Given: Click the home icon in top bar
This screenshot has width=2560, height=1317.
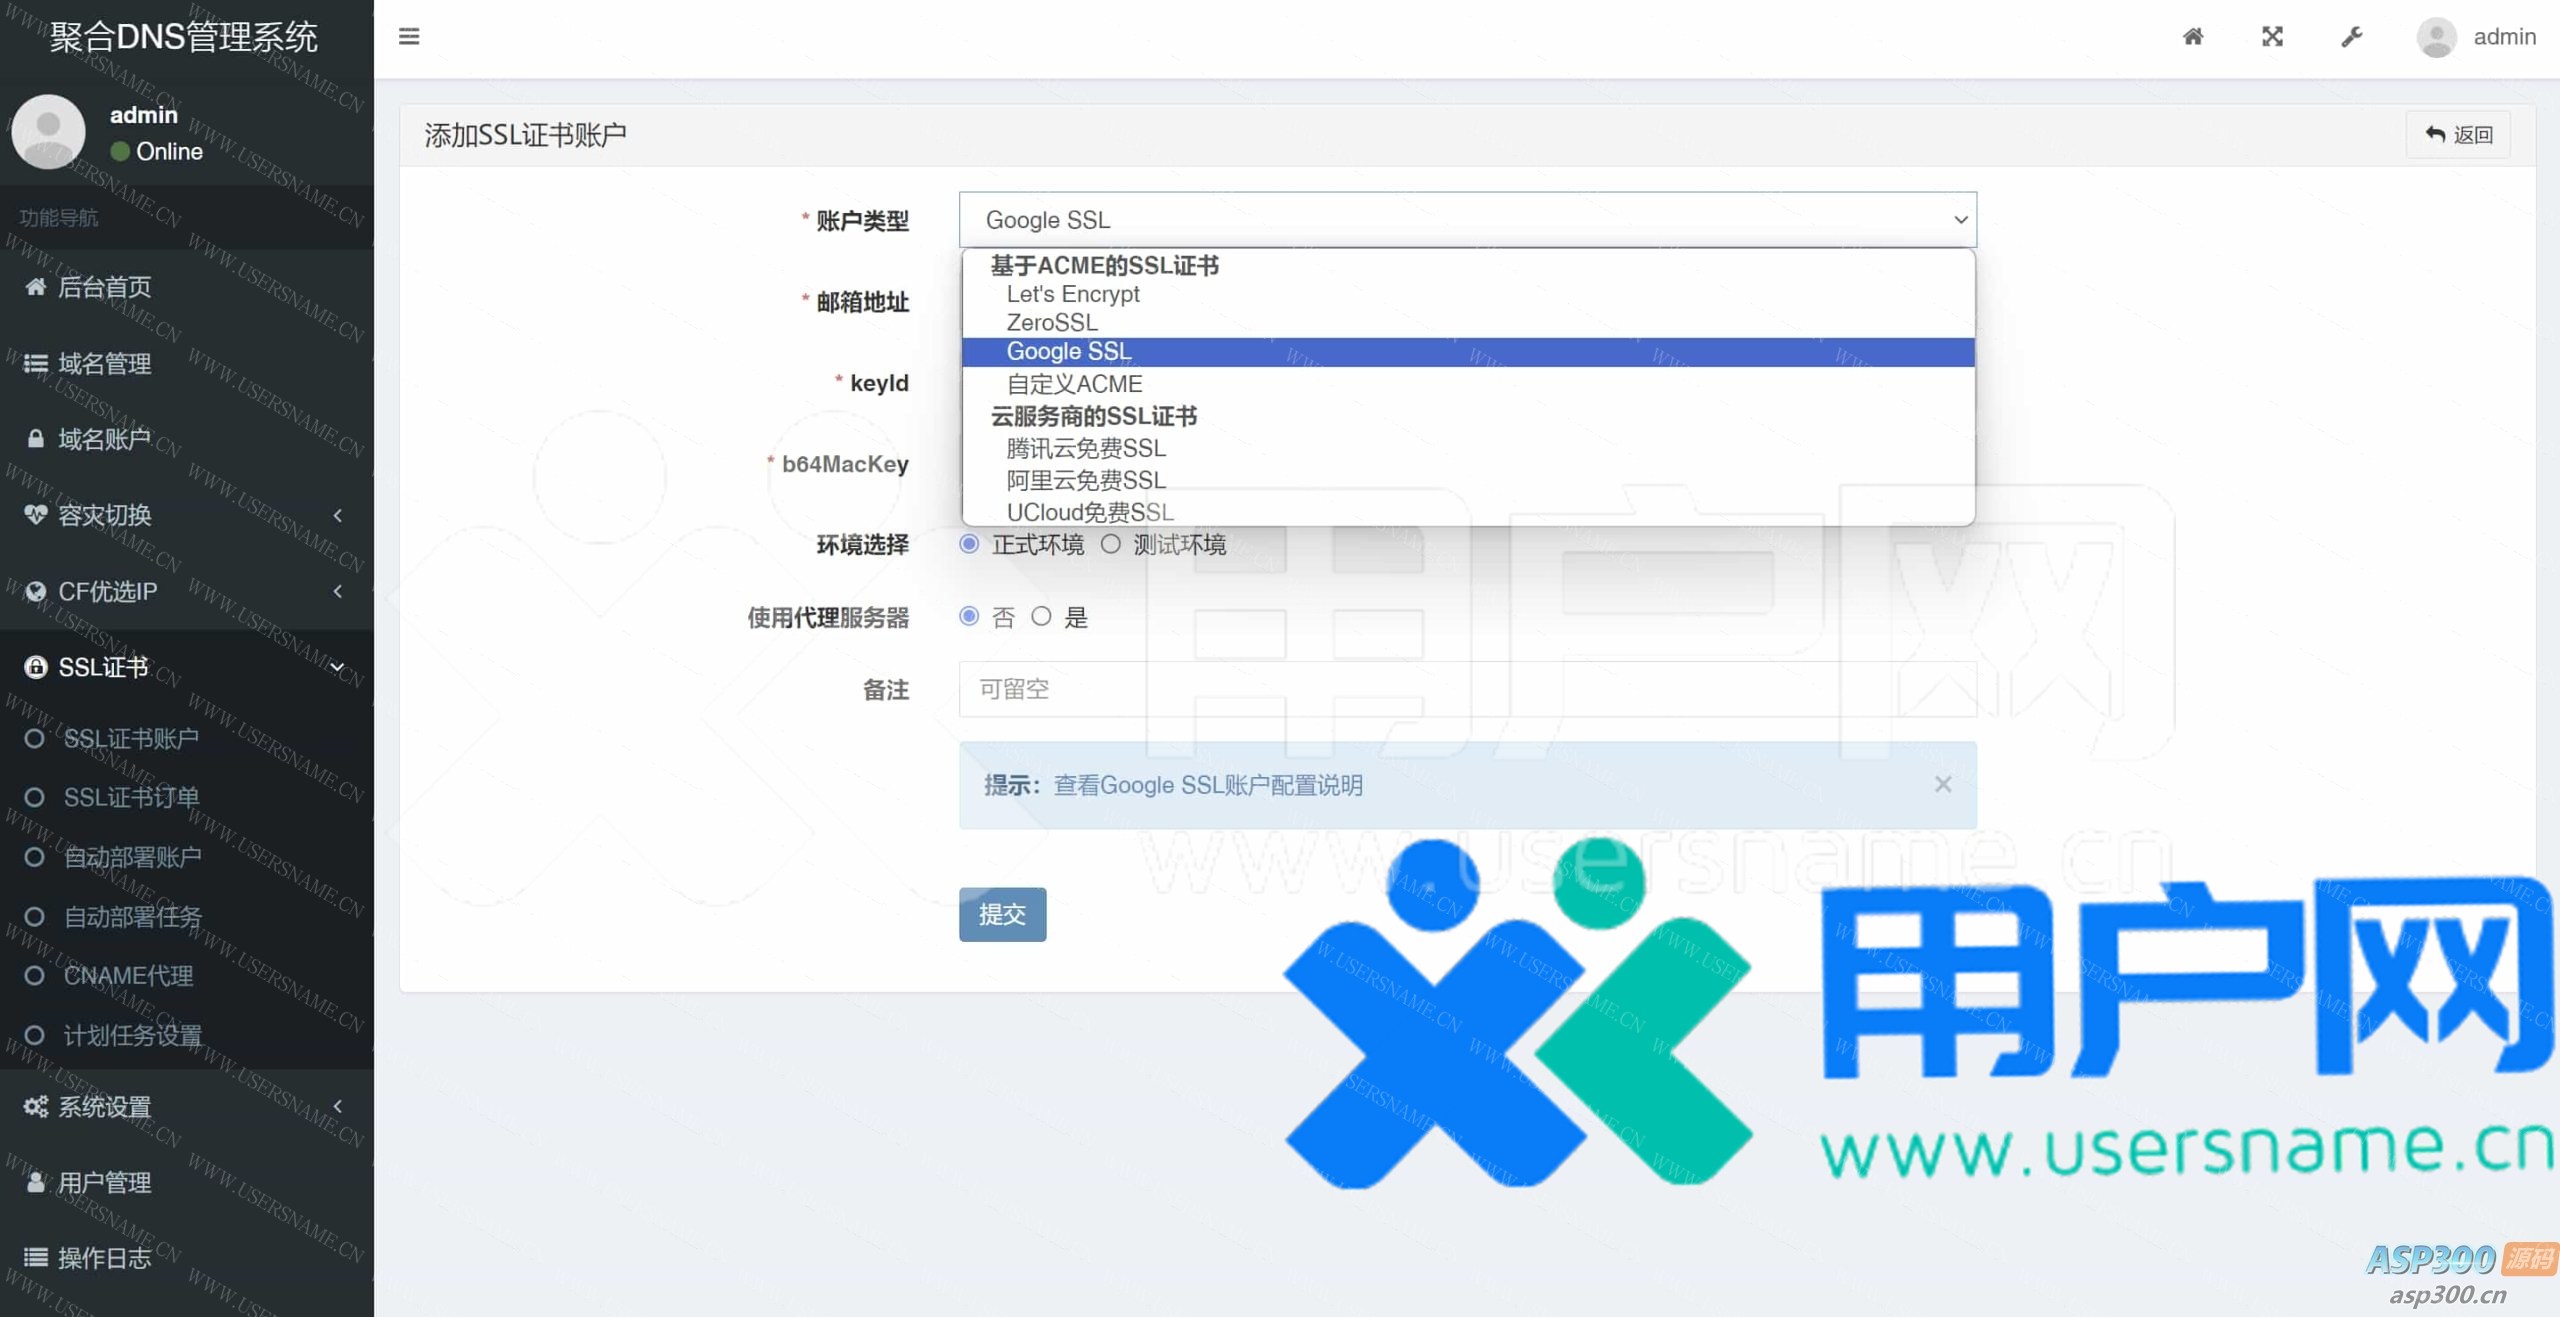Looking at the screenshot, I should (2192, 37).
